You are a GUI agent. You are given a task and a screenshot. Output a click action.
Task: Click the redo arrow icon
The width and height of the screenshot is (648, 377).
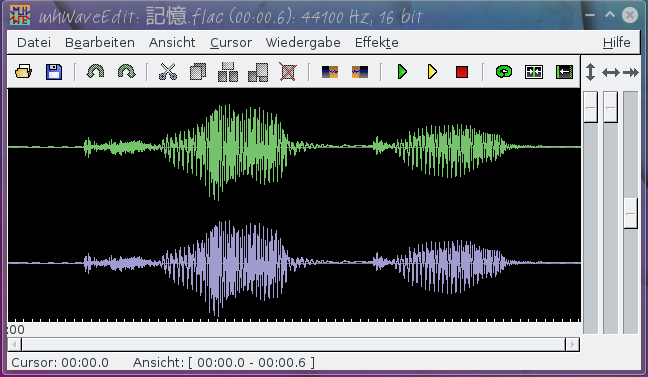(x=126, y=72)
